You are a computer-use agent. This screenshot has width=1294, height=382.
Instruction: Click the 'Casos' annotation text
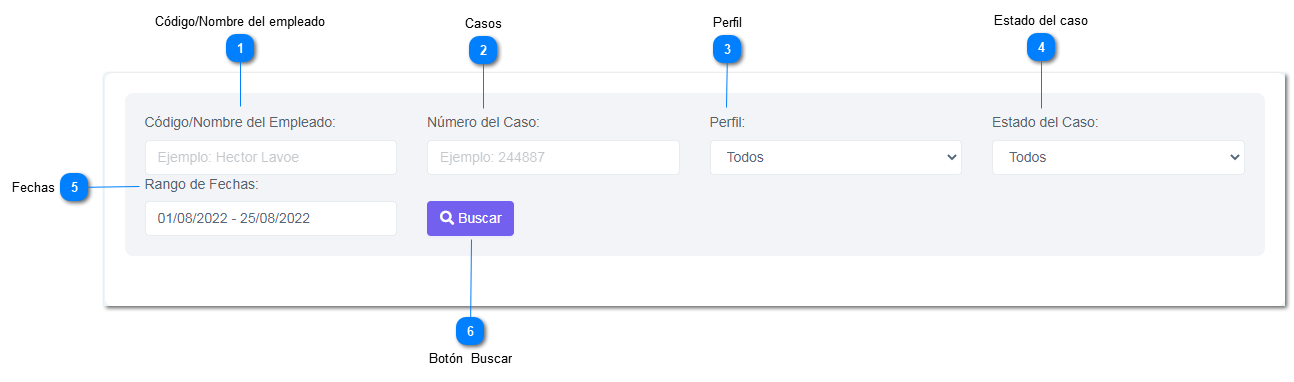click(x=483, y=22)
